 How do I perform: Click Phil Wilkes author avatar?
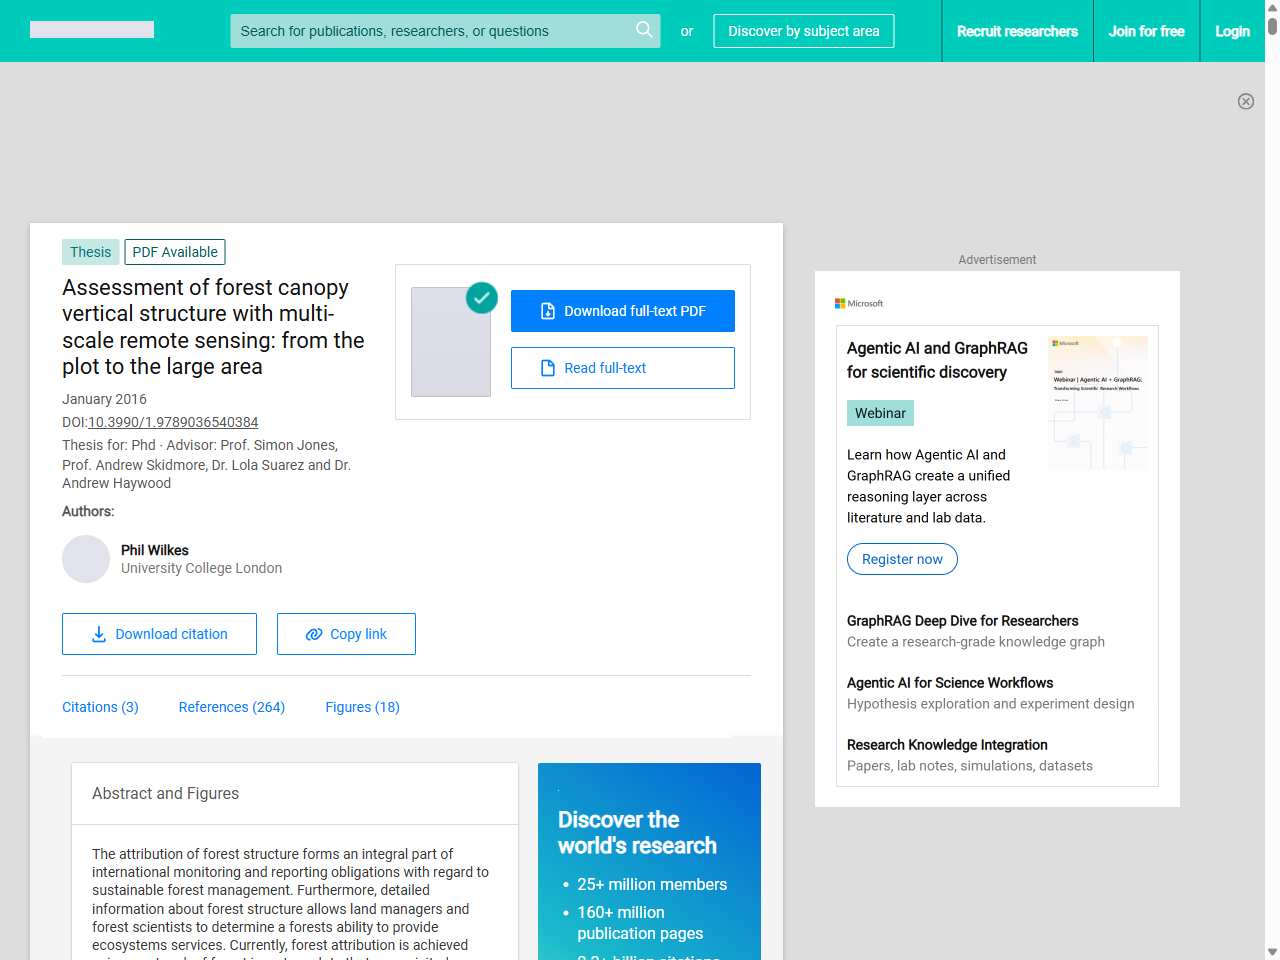pyautogui.click(x=86, y=559)
